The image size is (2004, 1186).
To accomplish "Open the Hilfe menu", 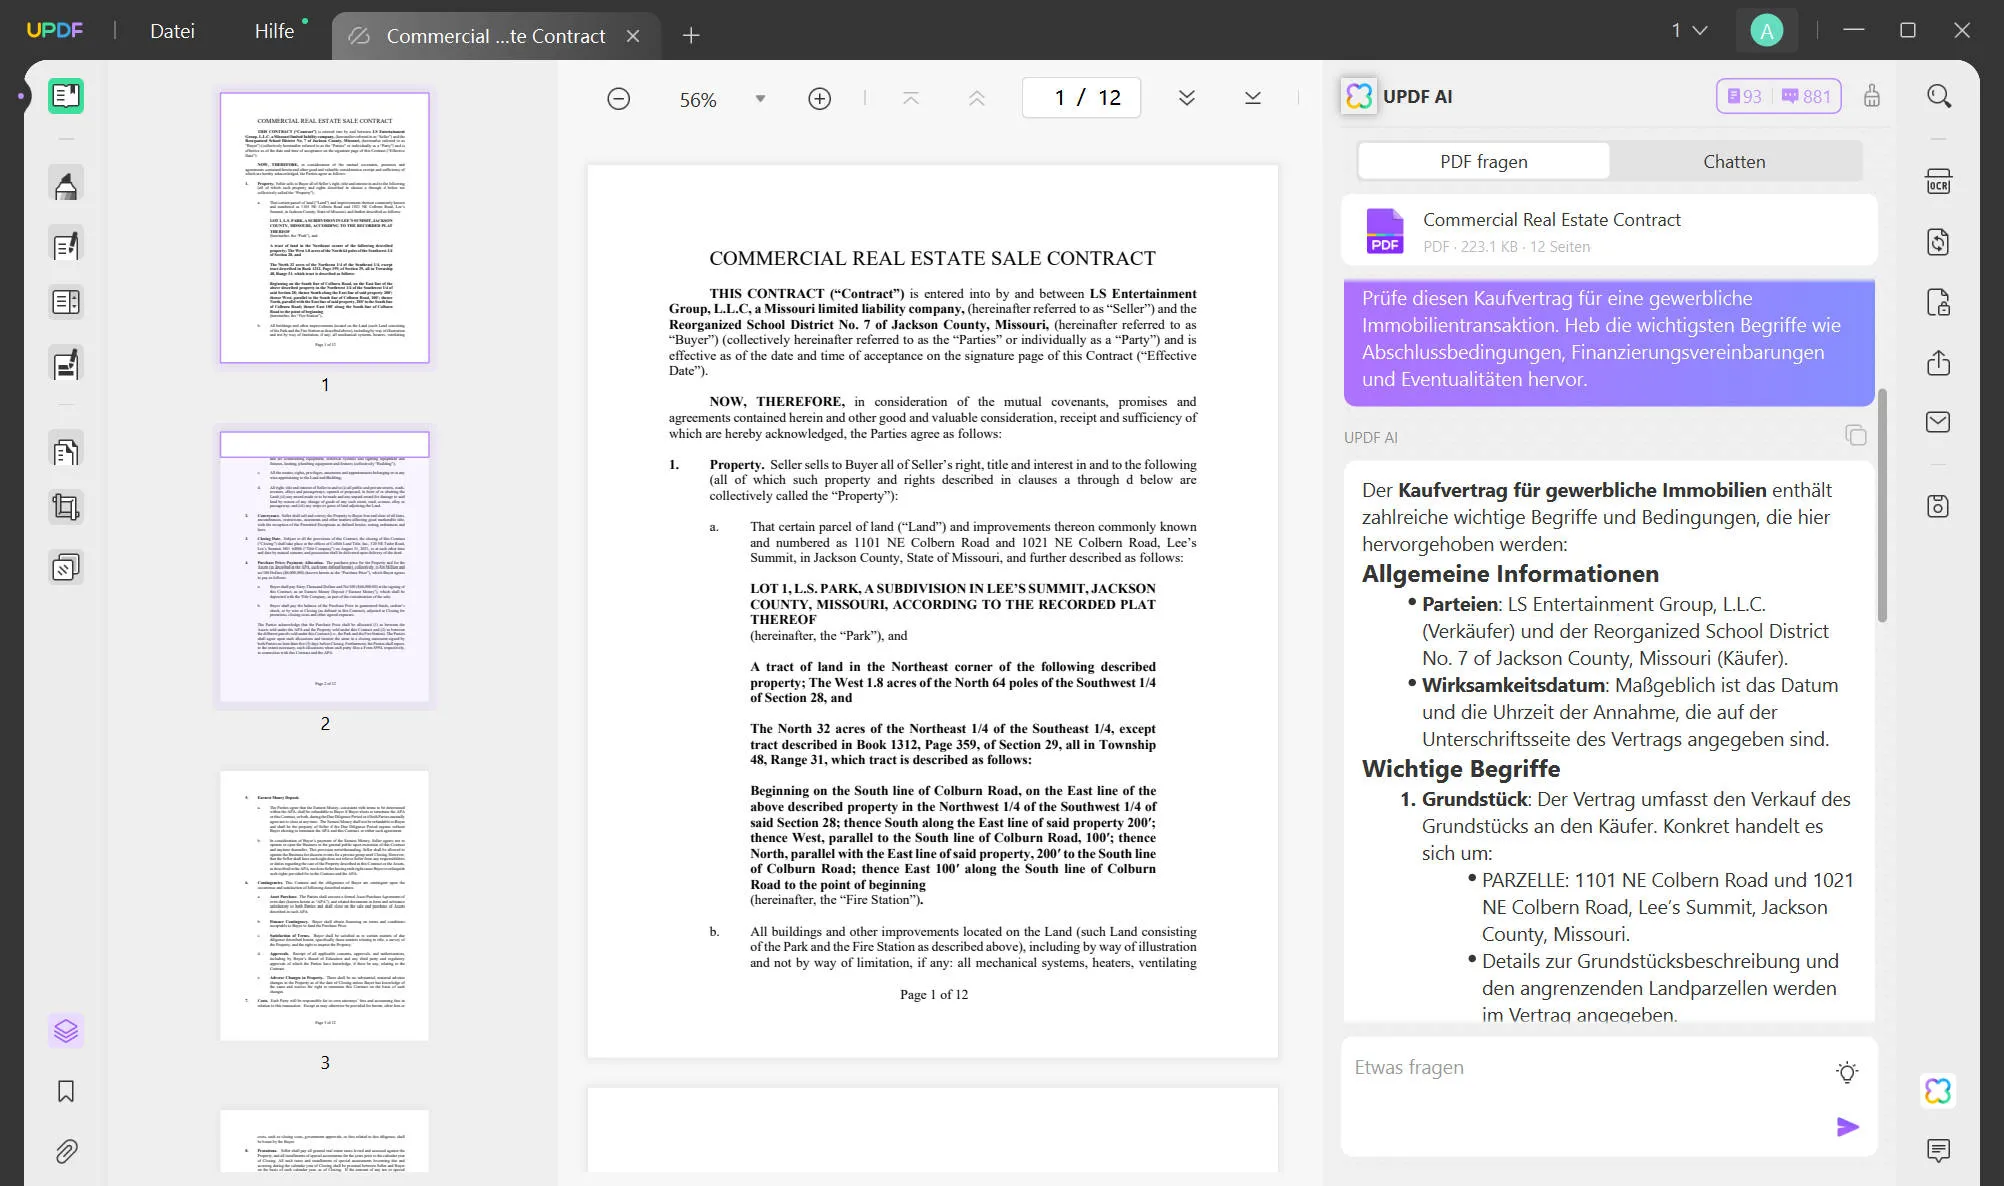I will (274, 31).
